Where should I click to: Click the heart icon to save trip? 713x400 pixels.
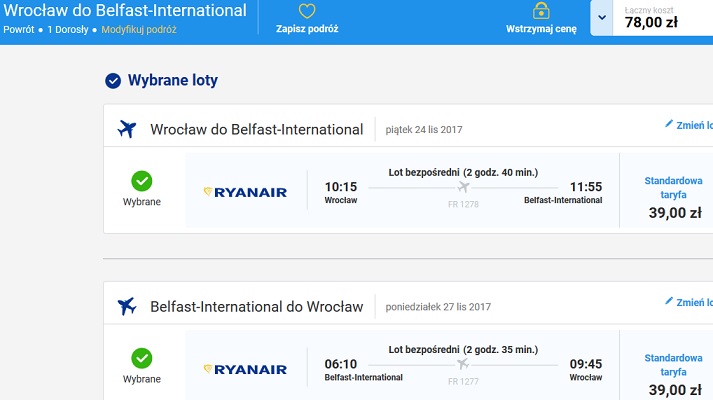click(x=307, y=11)
